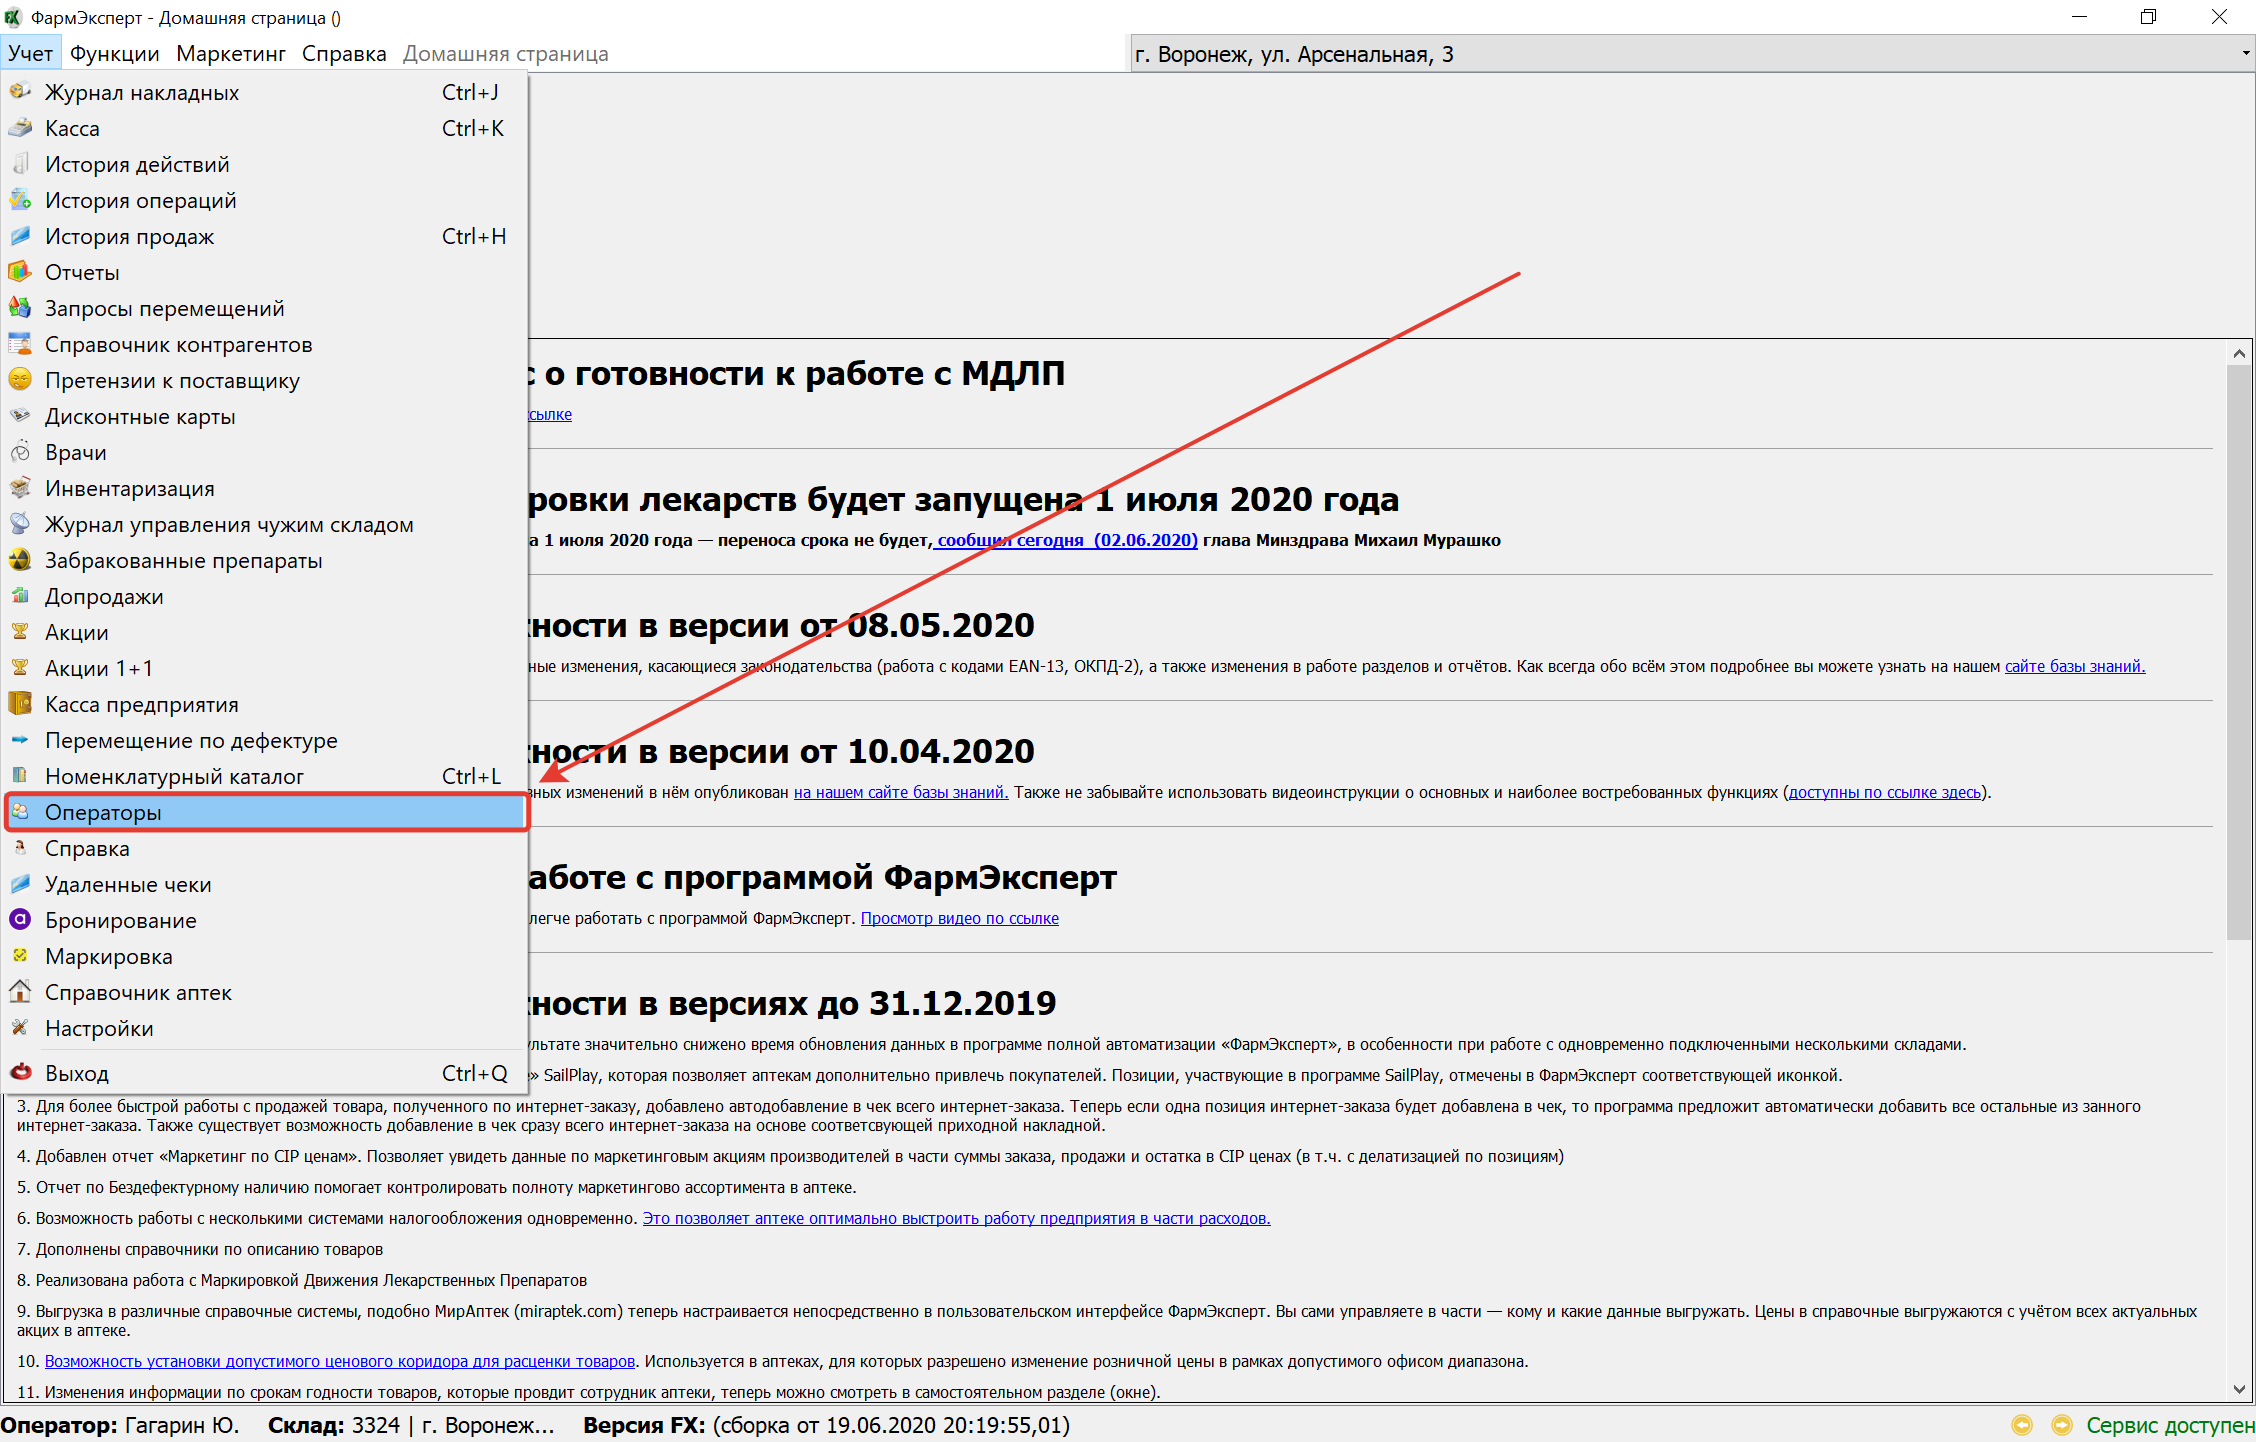Select the Домашняя страница tab

506,54
